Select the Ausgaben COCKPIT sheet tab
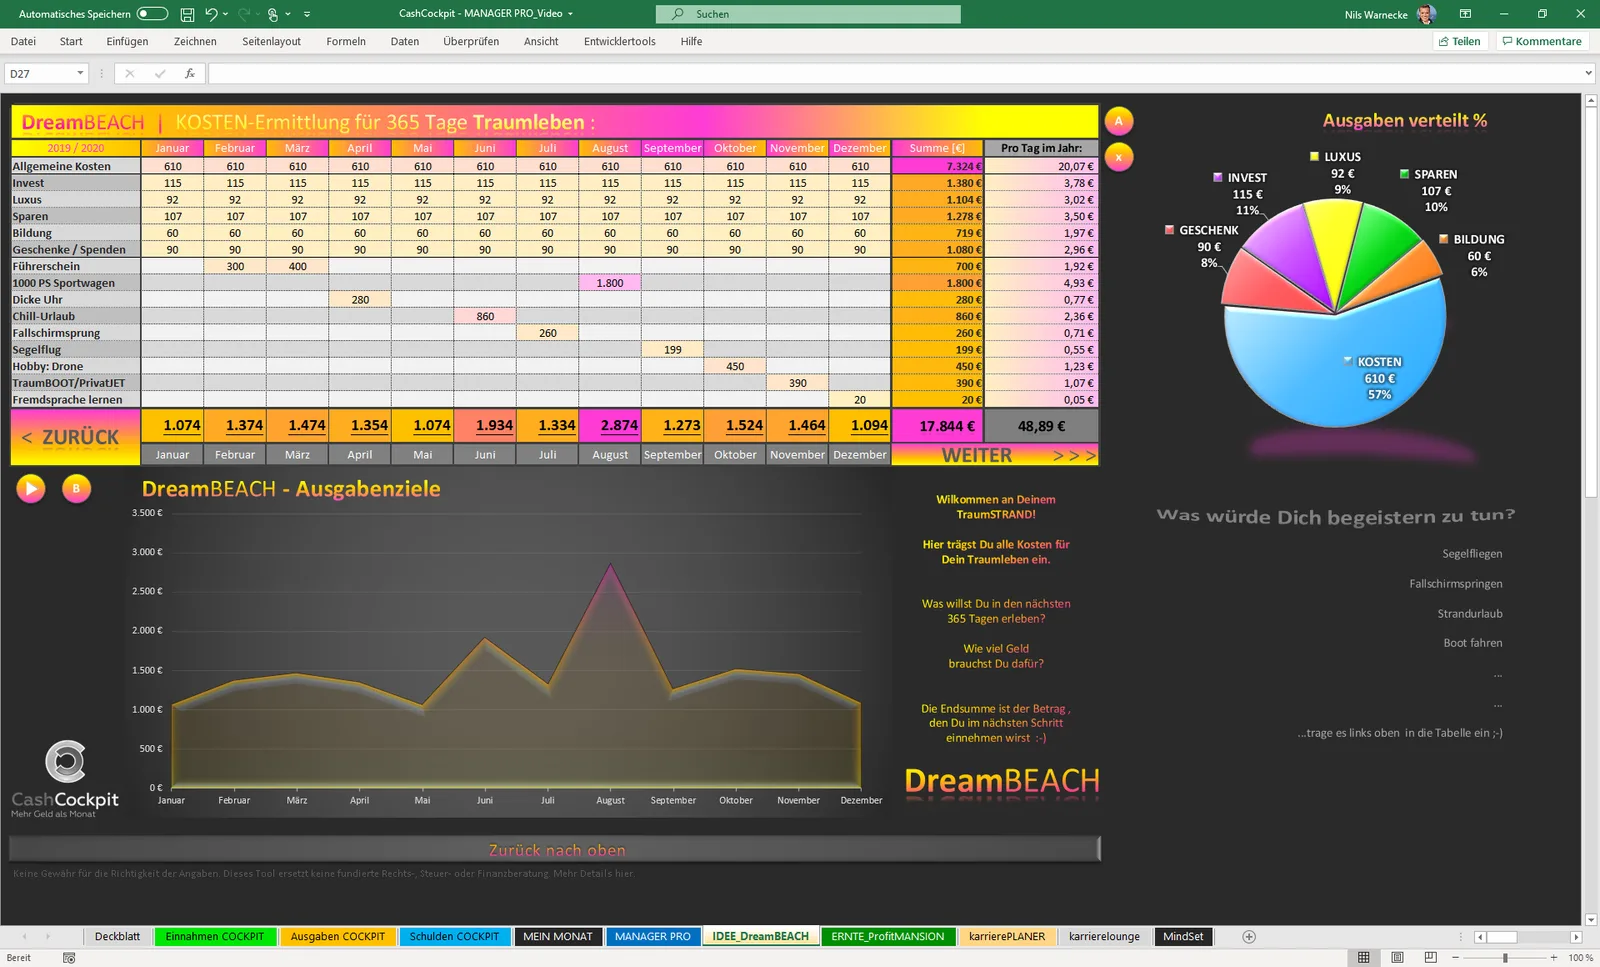1600x967 pixels. click(x=337, y=937)
